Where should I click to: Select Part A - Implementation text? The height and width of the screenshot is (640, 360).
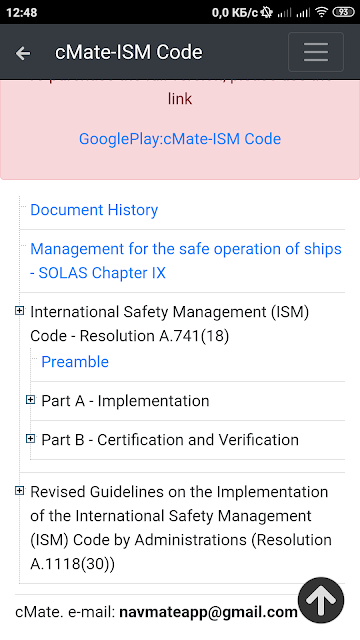click(x=125, y=401)
